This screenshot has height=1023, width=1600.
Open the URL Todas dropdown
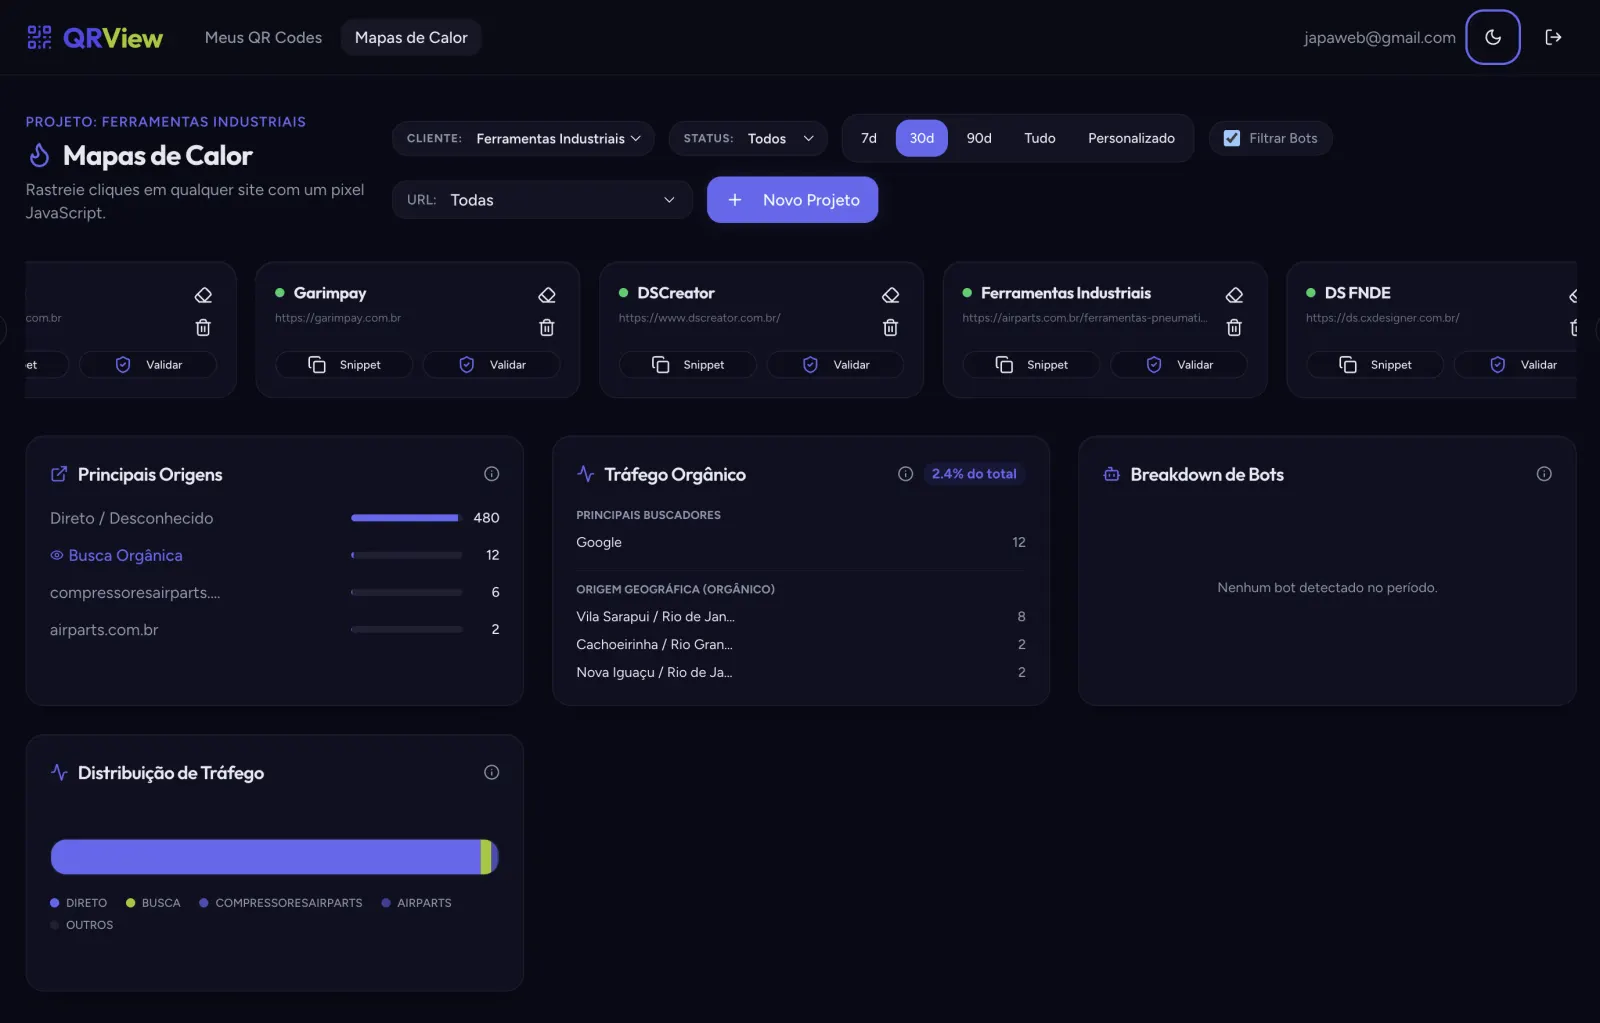(542, 200)
